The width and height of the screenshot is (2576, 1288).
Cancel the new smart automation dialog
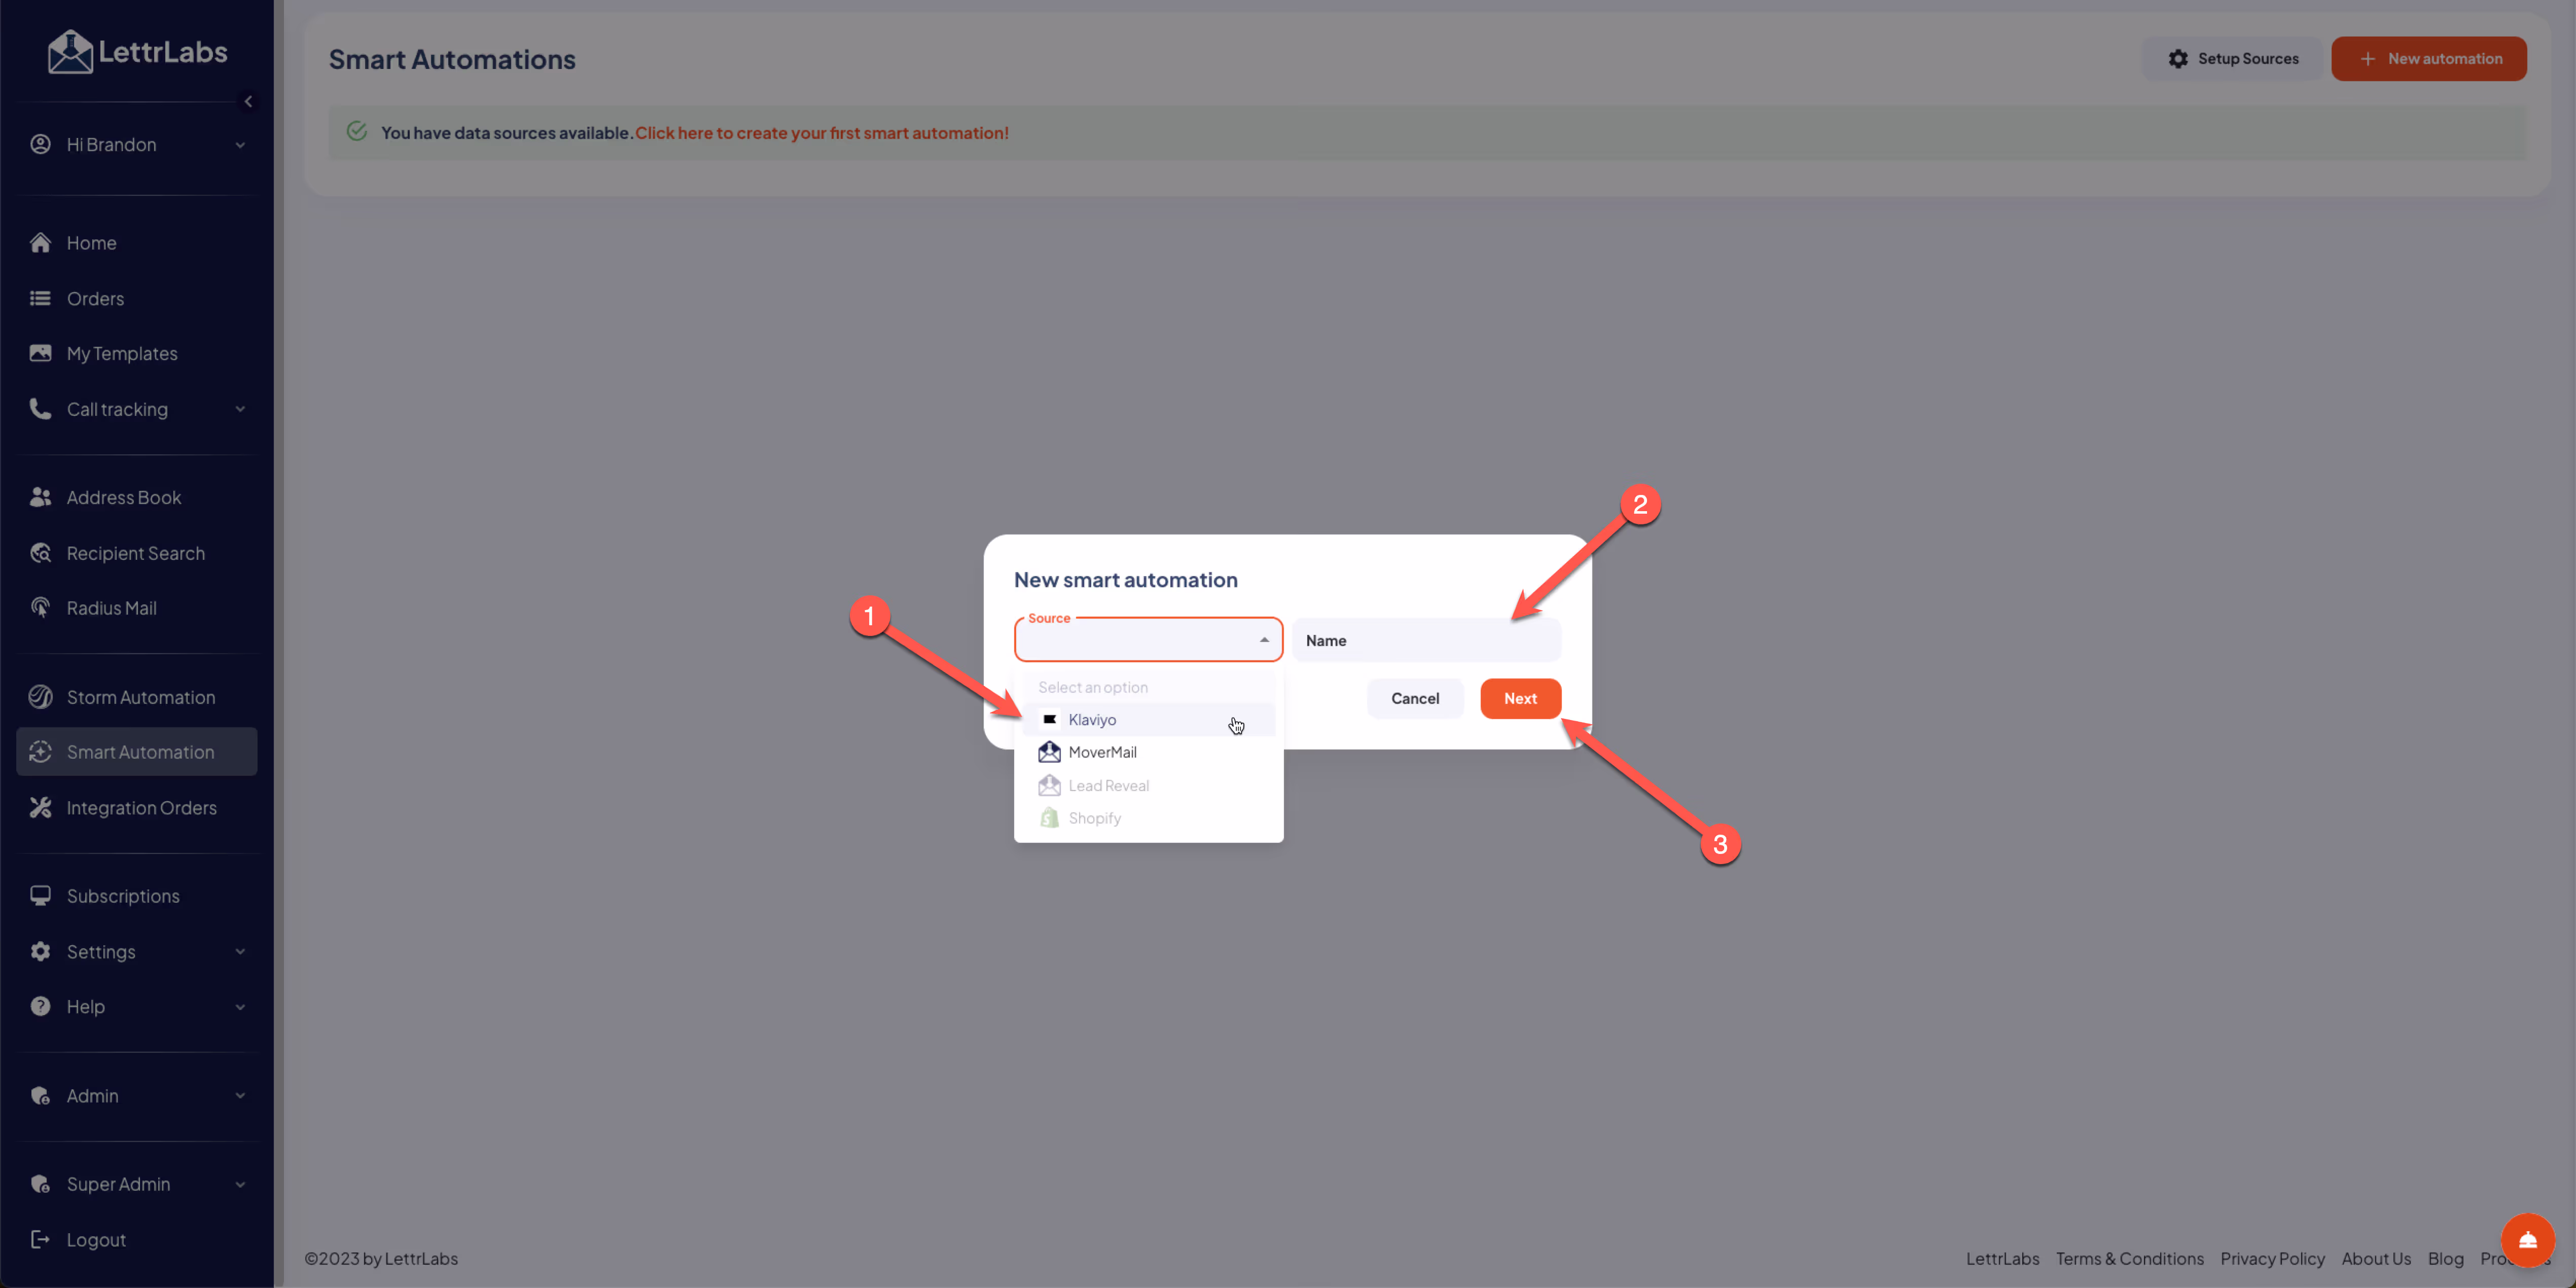[1414, 698]
